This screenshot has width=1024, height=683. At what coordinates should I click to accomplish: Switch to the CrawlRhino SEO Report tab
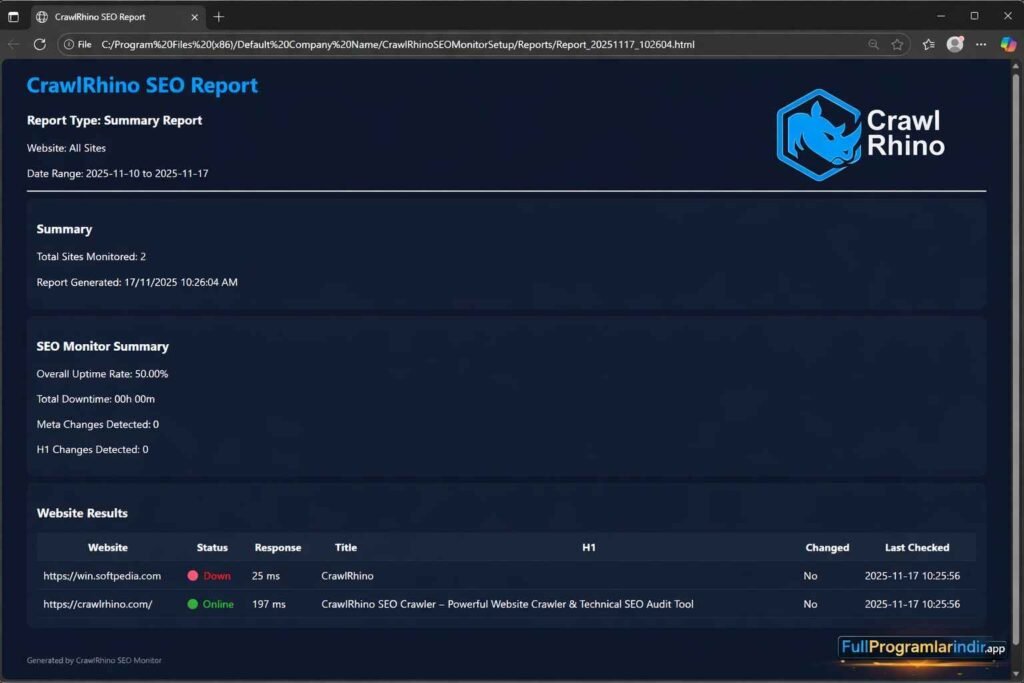pyautogui.click(x=110, y=16)
